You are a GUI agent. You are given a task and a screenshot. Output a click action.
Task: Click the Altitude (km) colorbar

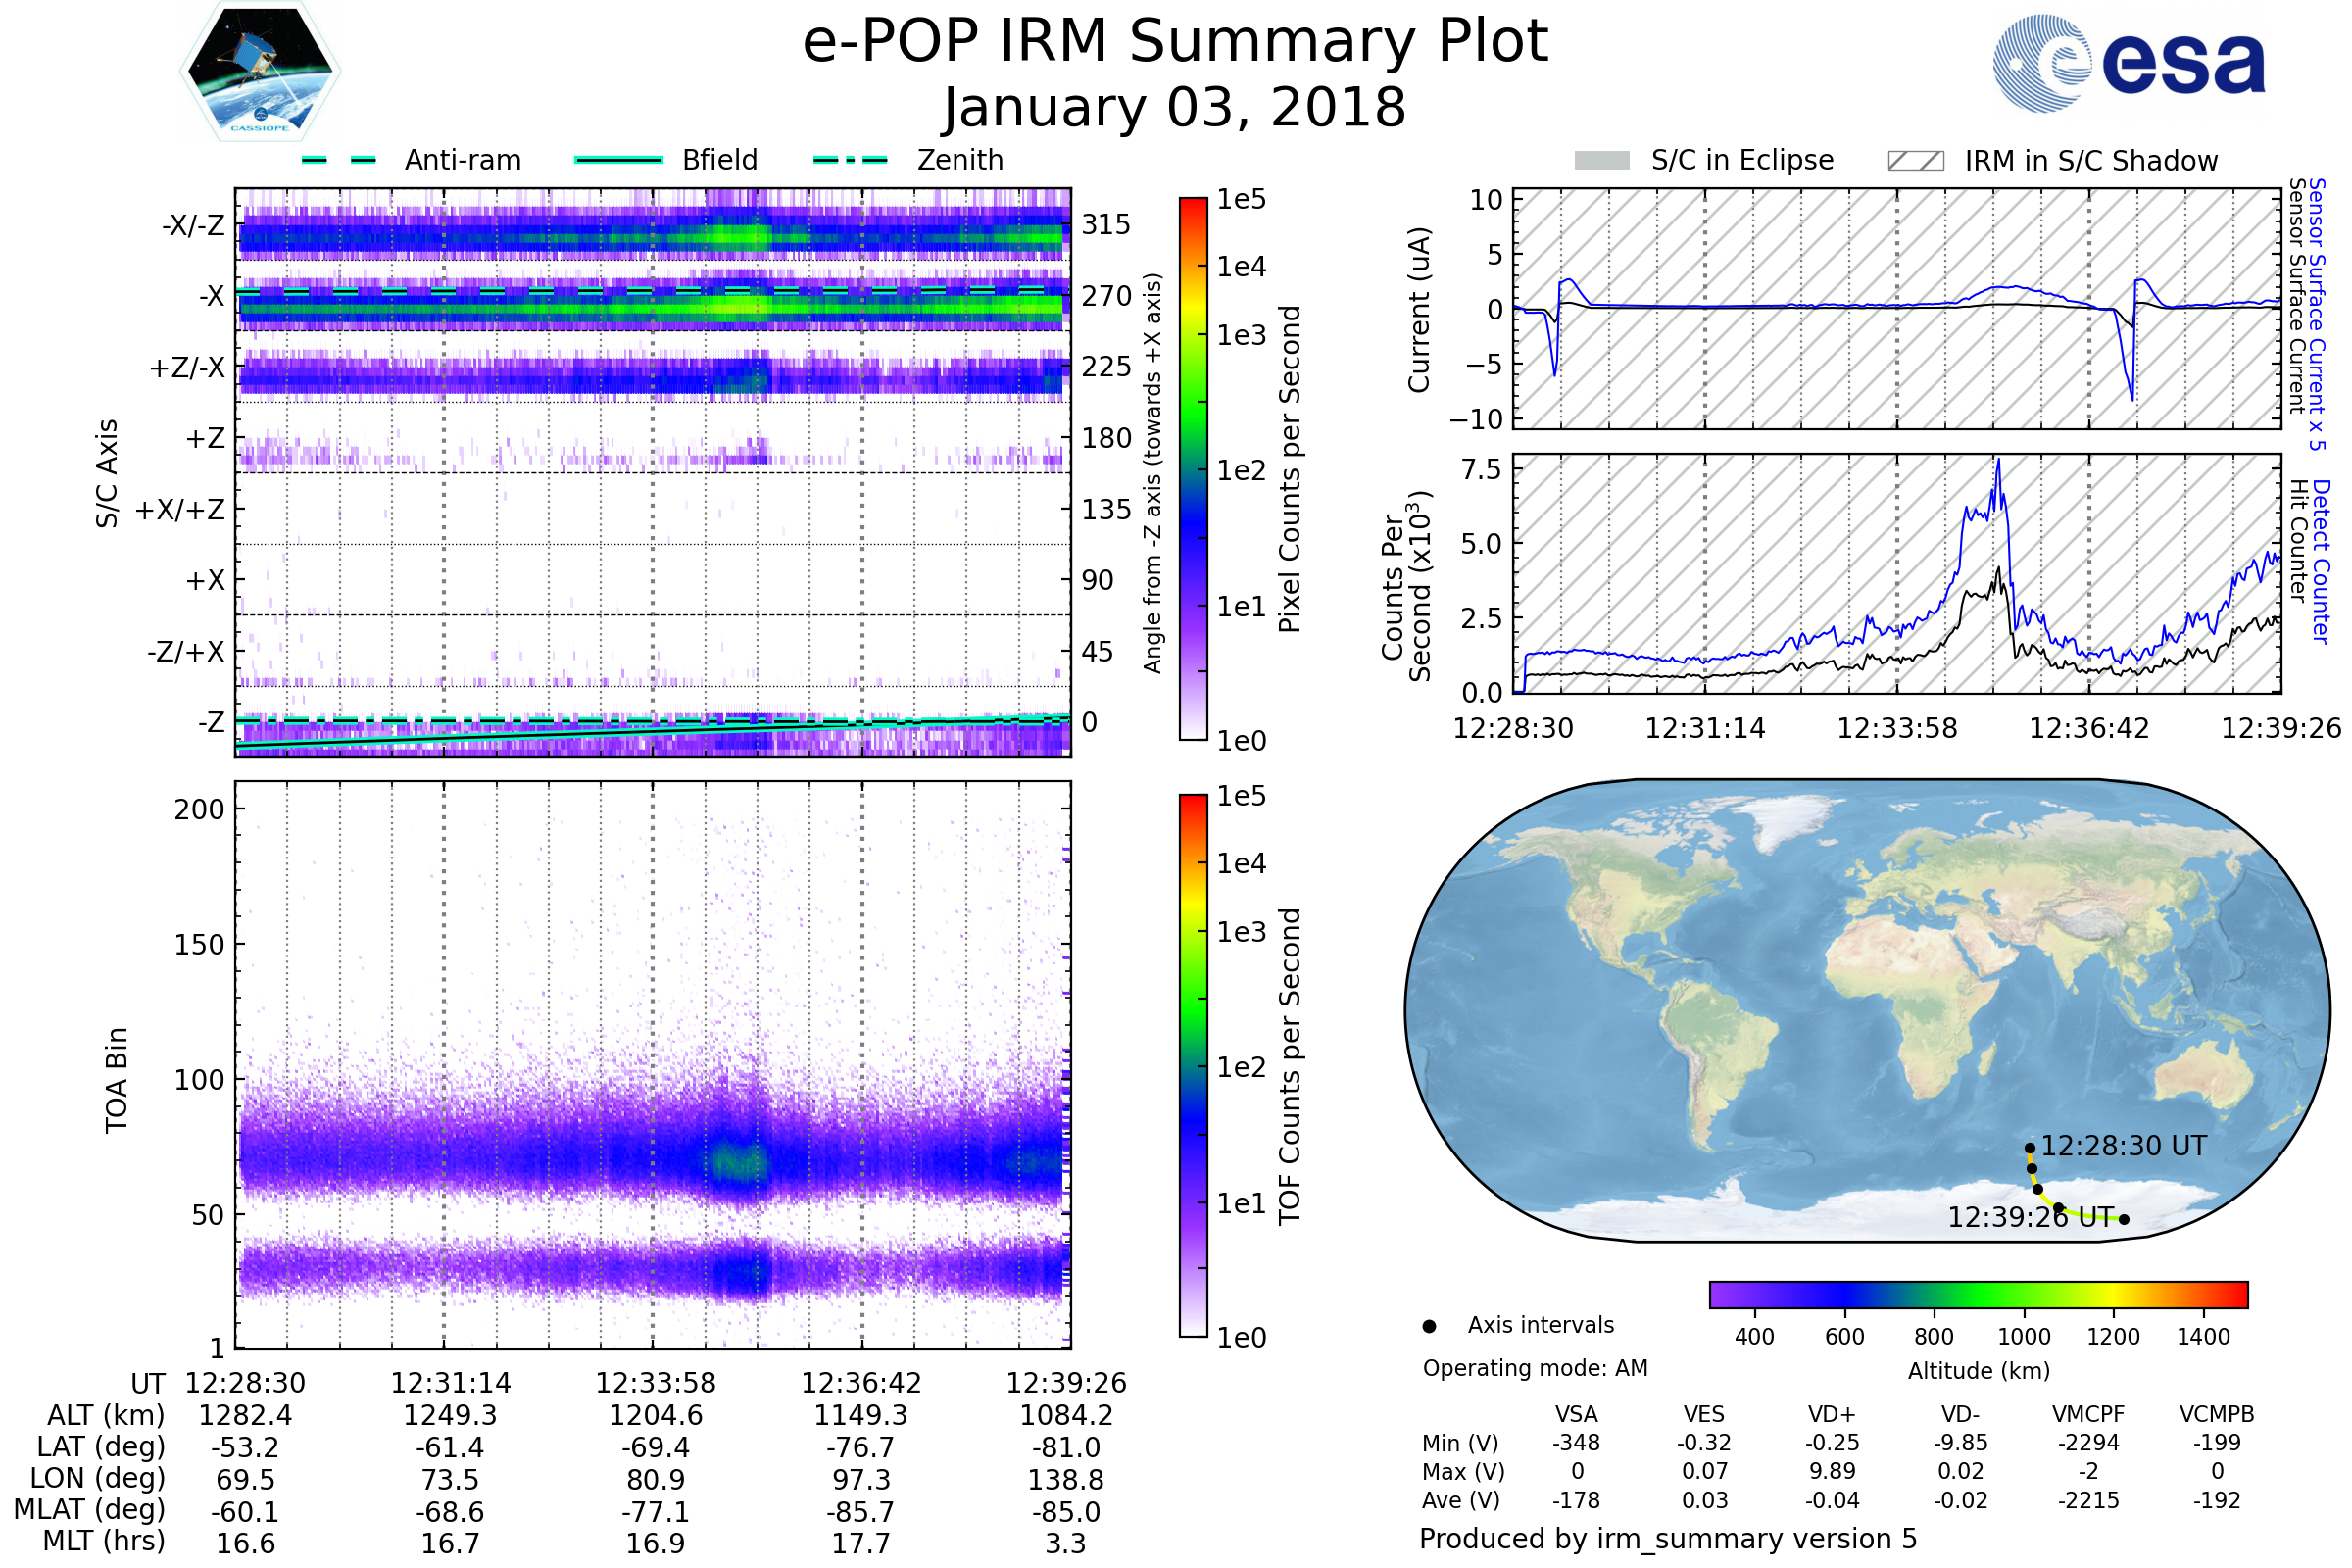point(1978,1294)
